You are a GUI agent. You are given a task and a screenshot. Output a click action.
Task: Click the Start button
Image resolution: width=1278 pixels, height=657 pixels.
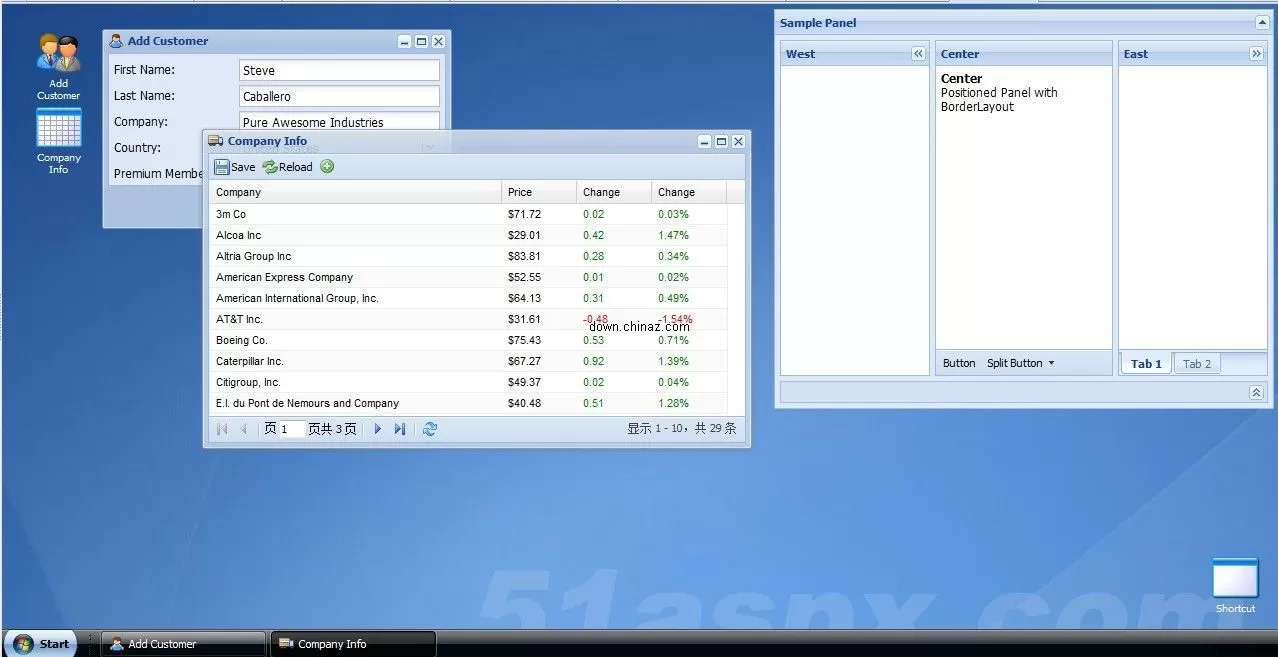[x=42, y=644]
